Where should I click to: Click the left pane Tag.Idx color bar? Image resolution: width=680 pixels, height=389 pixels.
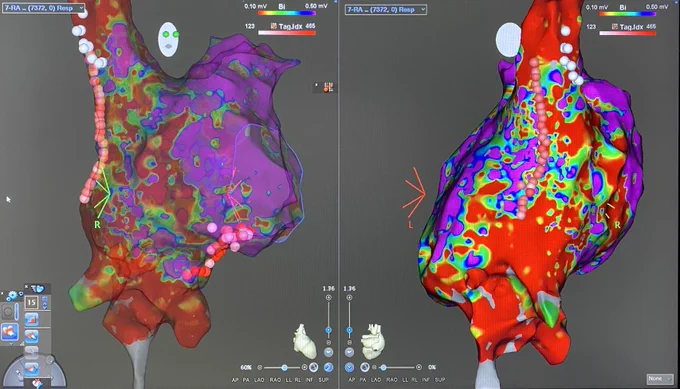point(287,33)
